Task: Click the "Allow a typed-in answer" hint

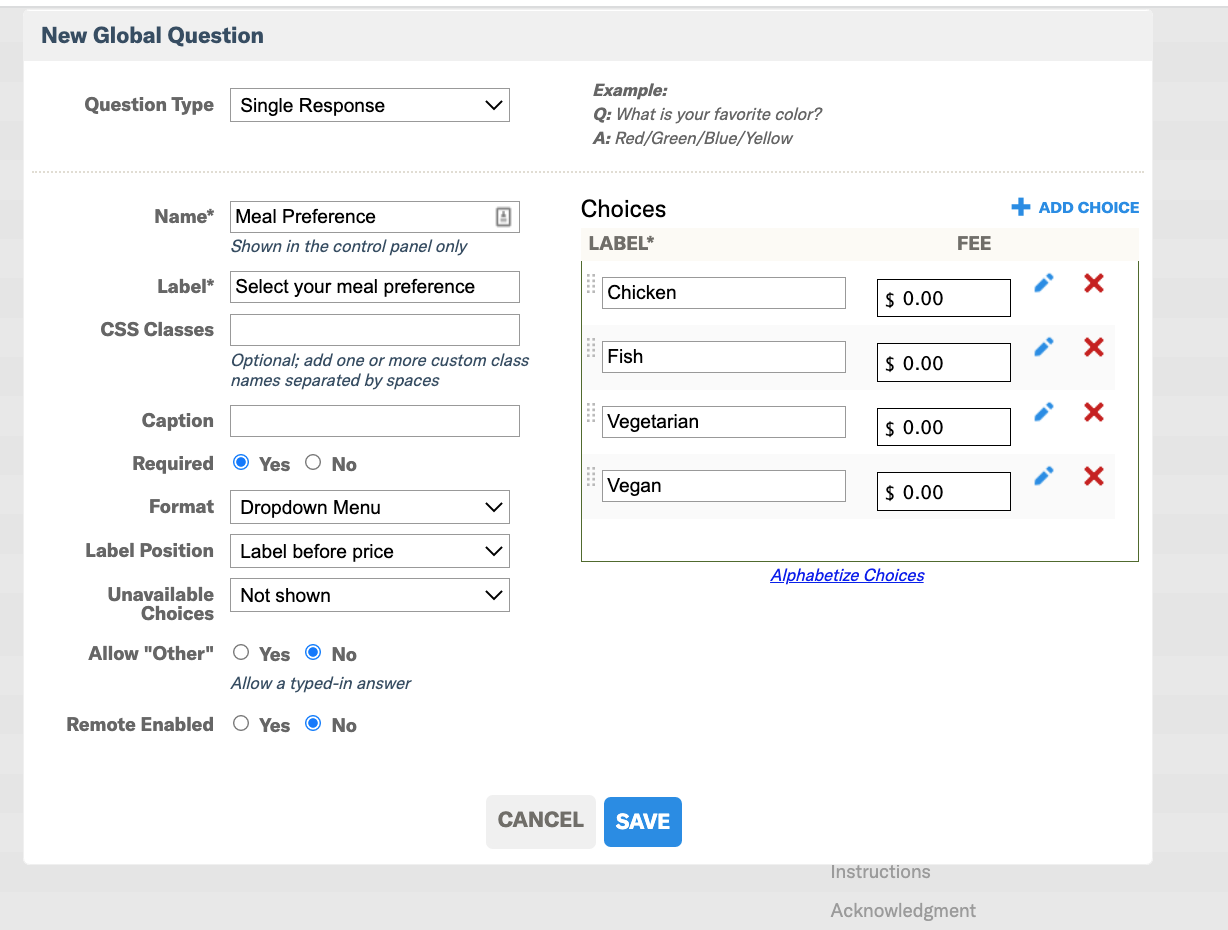Action: tap(321, 684)
